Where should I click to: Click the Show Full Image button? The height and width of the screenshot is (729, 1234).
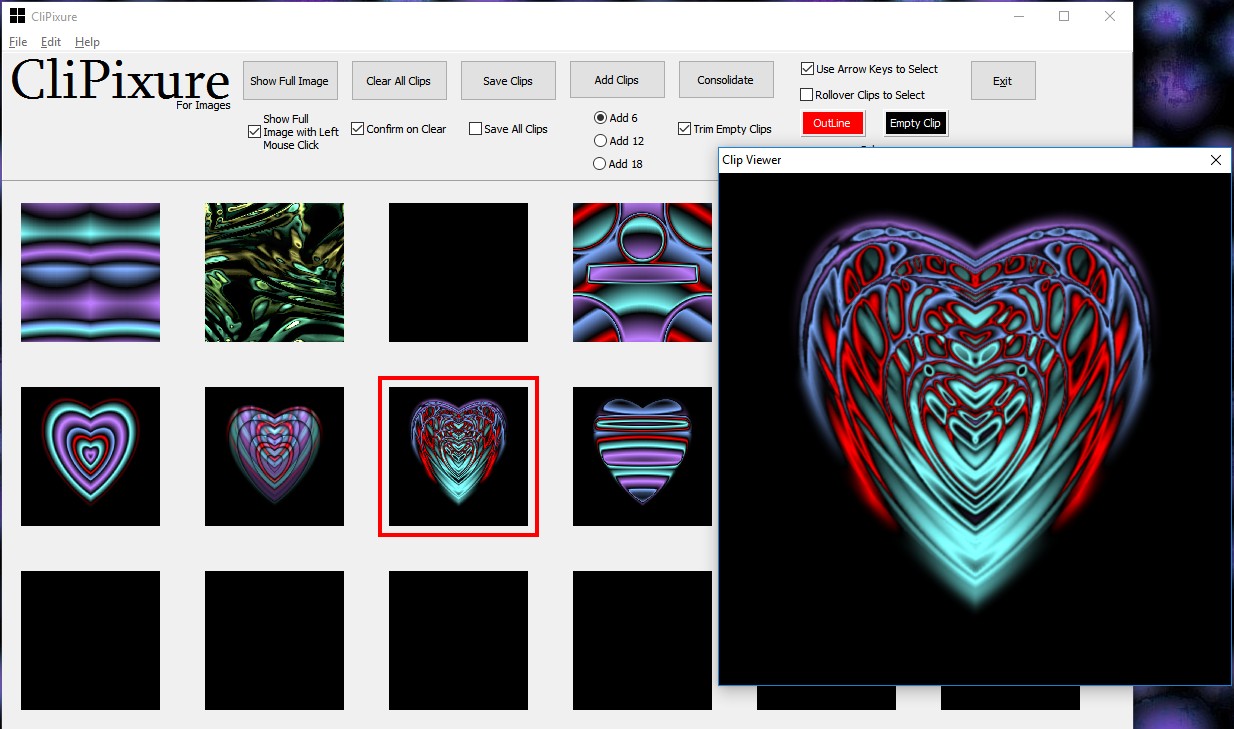click(x=290, y=81)
